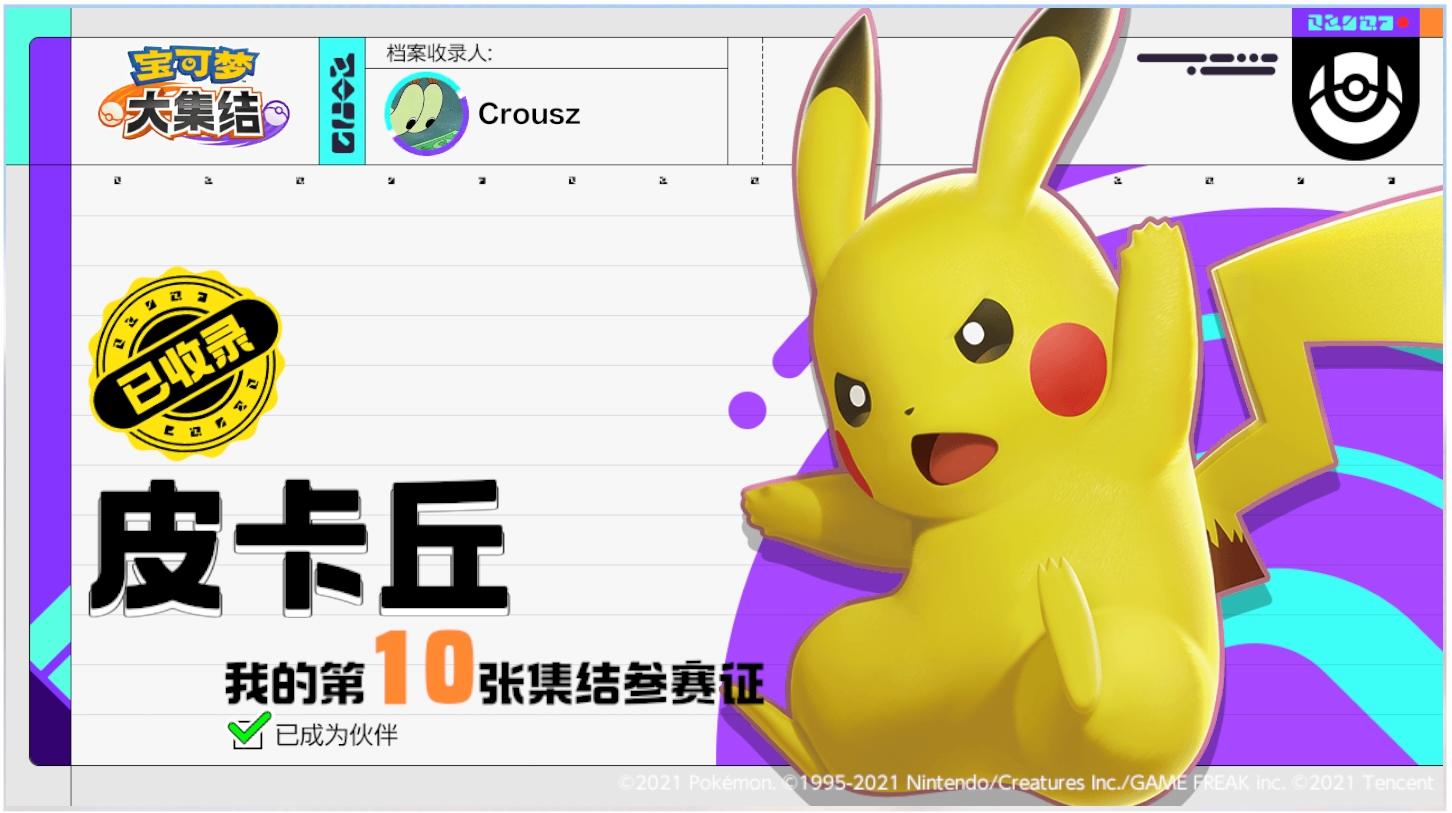The image size is (1452, 813).
Task: Click the copyright Nintendo/Creatures notice text
Action: click(1025, 783)
